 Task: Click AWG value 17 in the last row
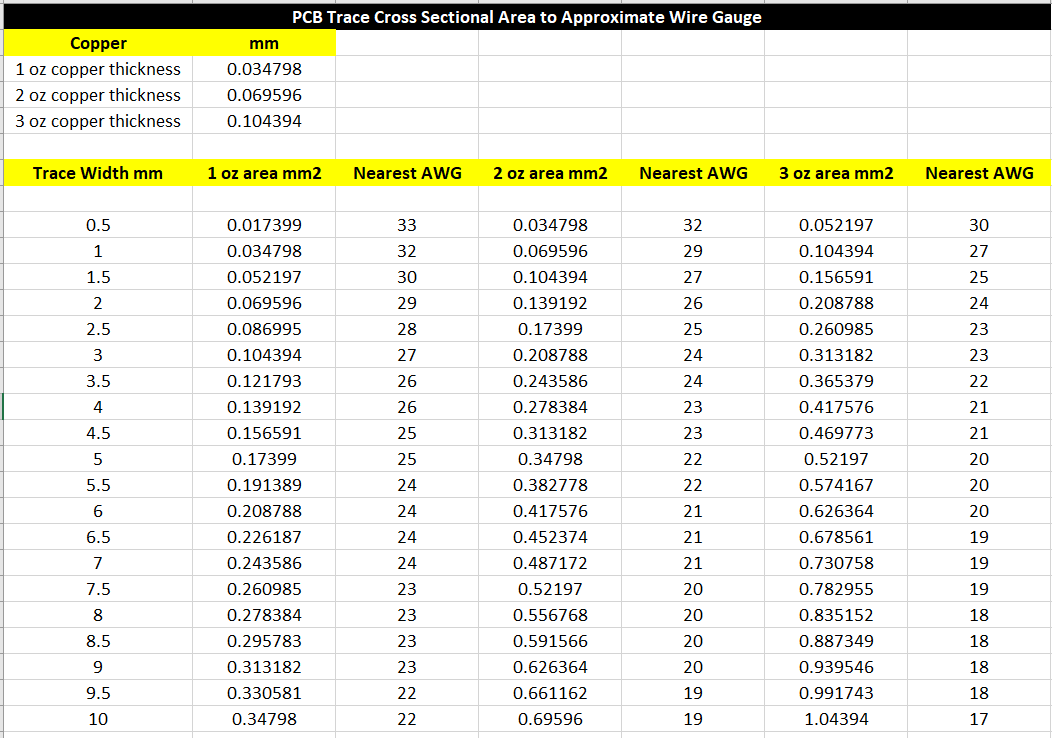click(979, 719)
